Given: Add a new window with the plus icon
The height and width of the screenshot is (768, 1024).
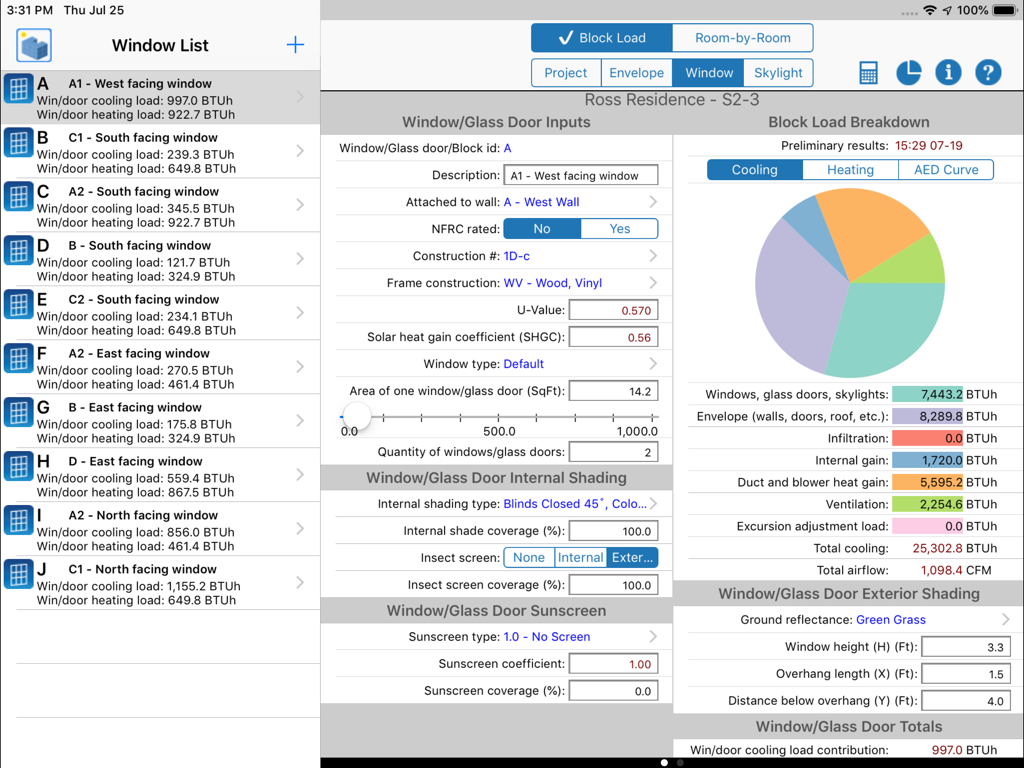Looking at the screenshot, I should [294, 44].
